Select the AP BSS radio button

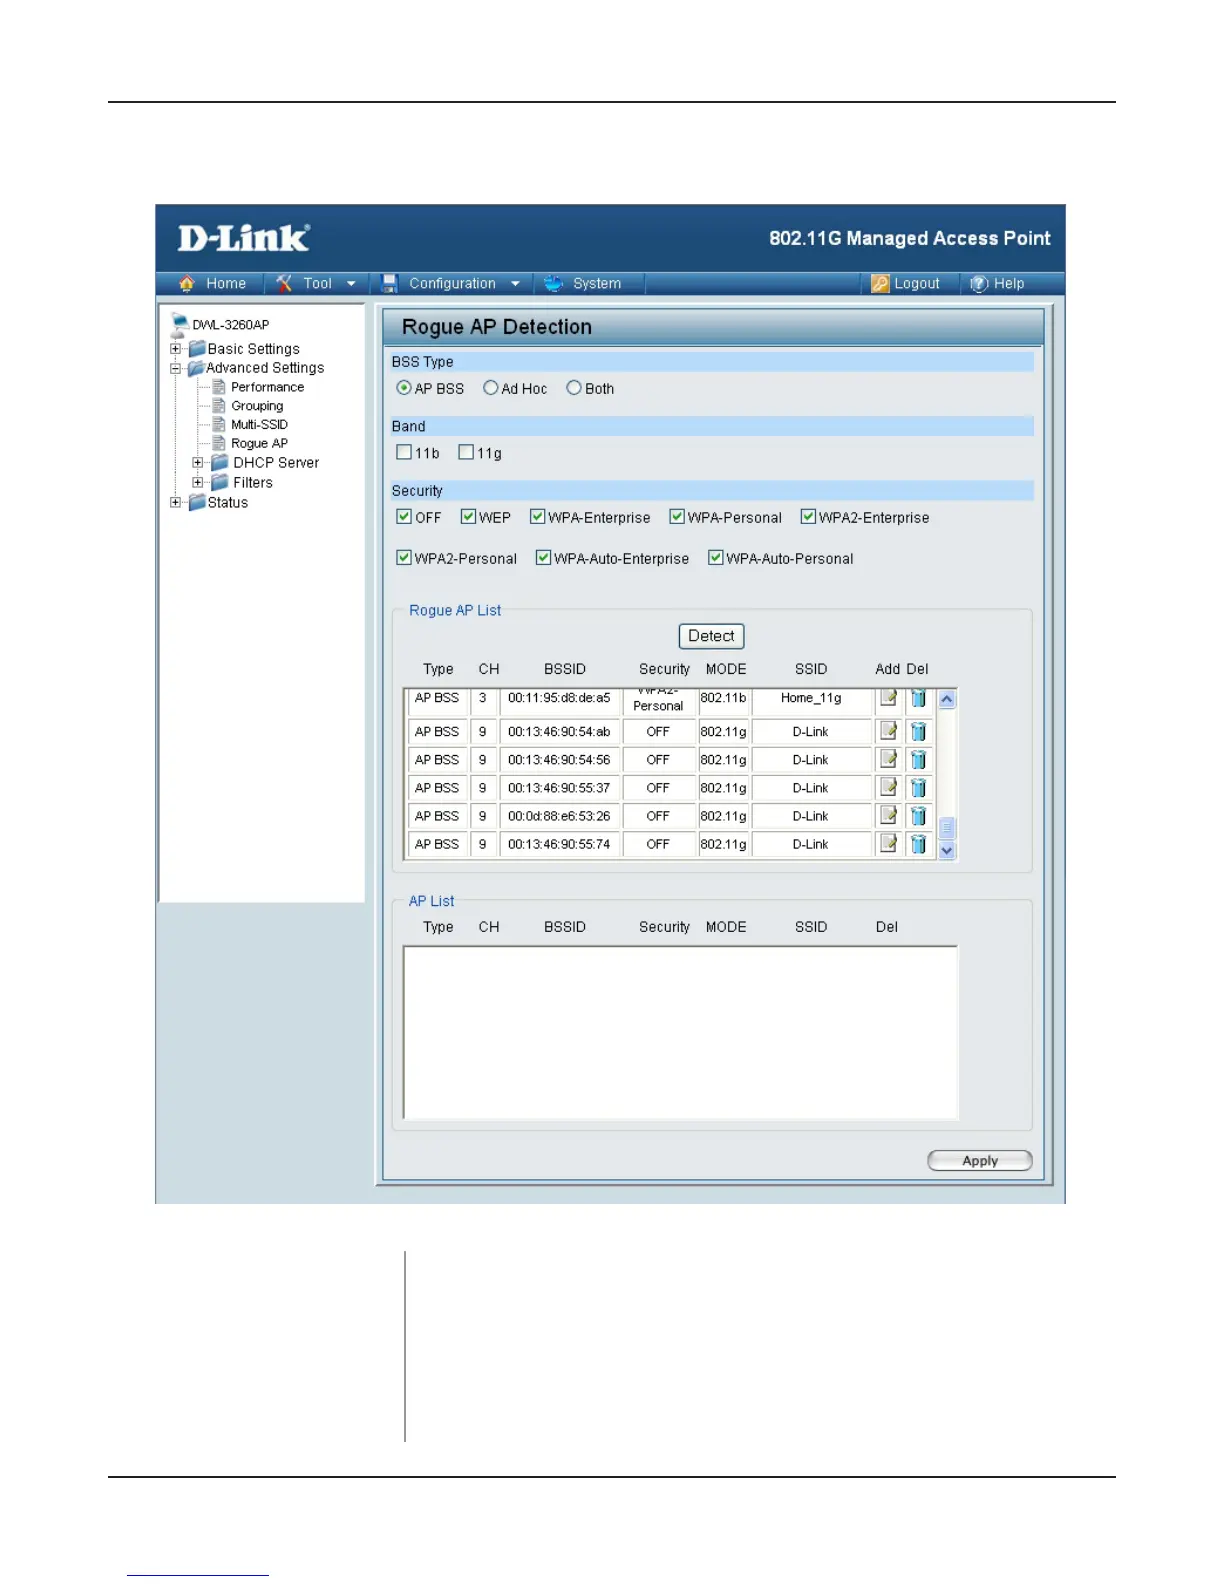click(404, 388)
